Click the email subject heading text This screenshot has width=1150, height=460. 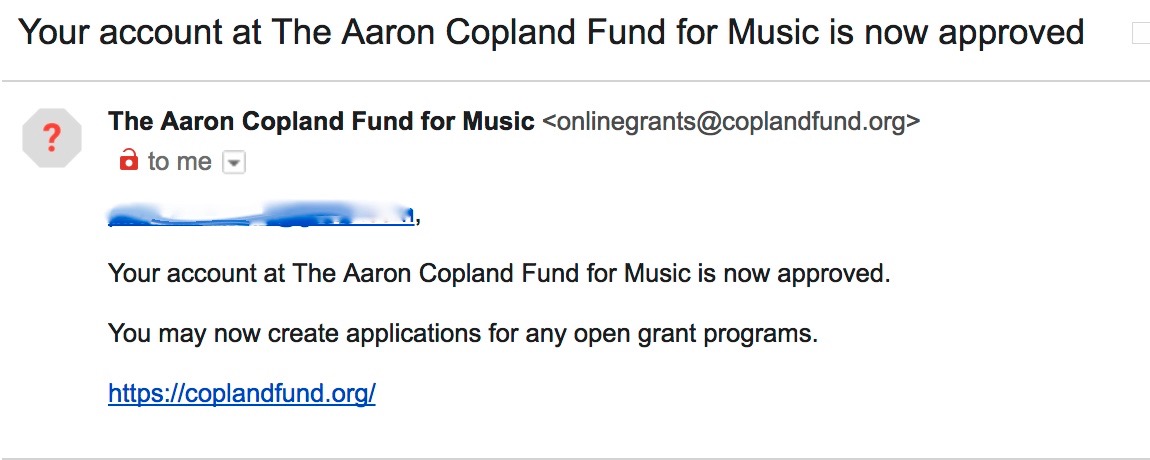pos(550,32)
